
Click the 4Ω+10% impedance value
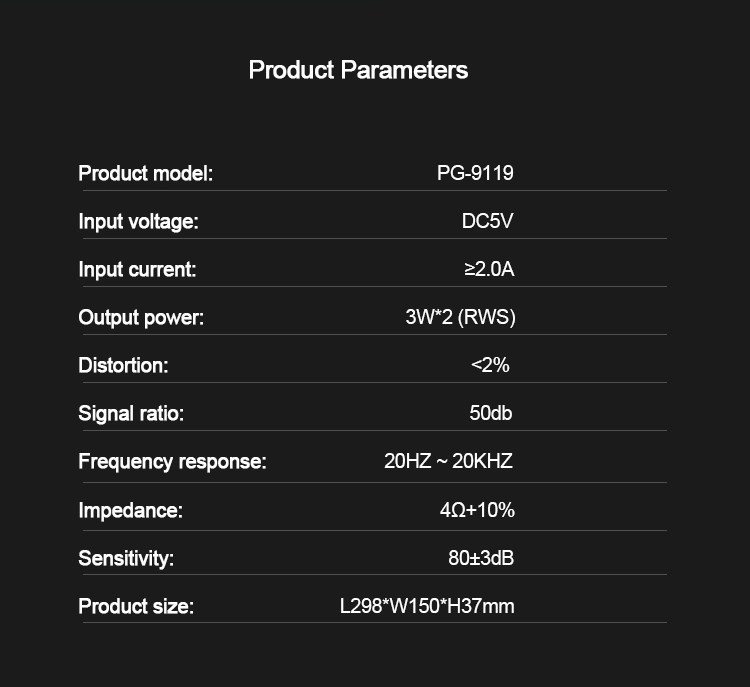[x=477, y=510]
